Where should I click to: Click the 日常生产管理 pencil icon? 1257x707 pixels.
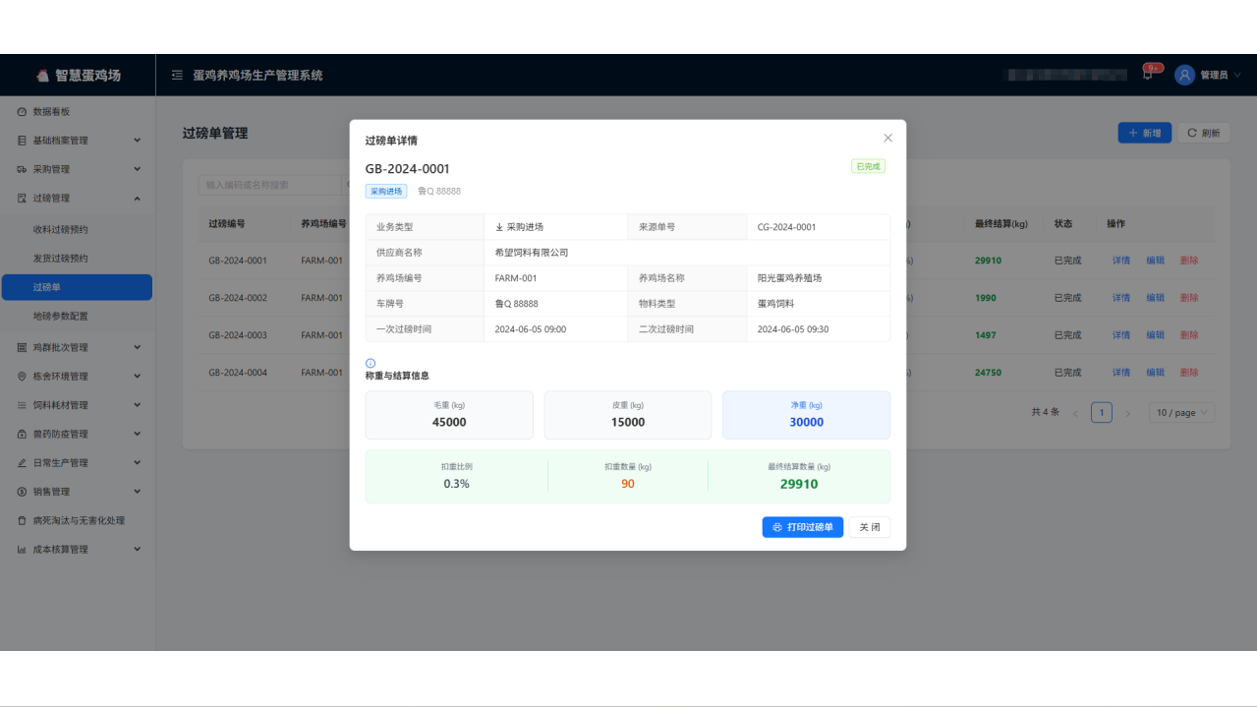pyautogui.click(x=22, y=463)
